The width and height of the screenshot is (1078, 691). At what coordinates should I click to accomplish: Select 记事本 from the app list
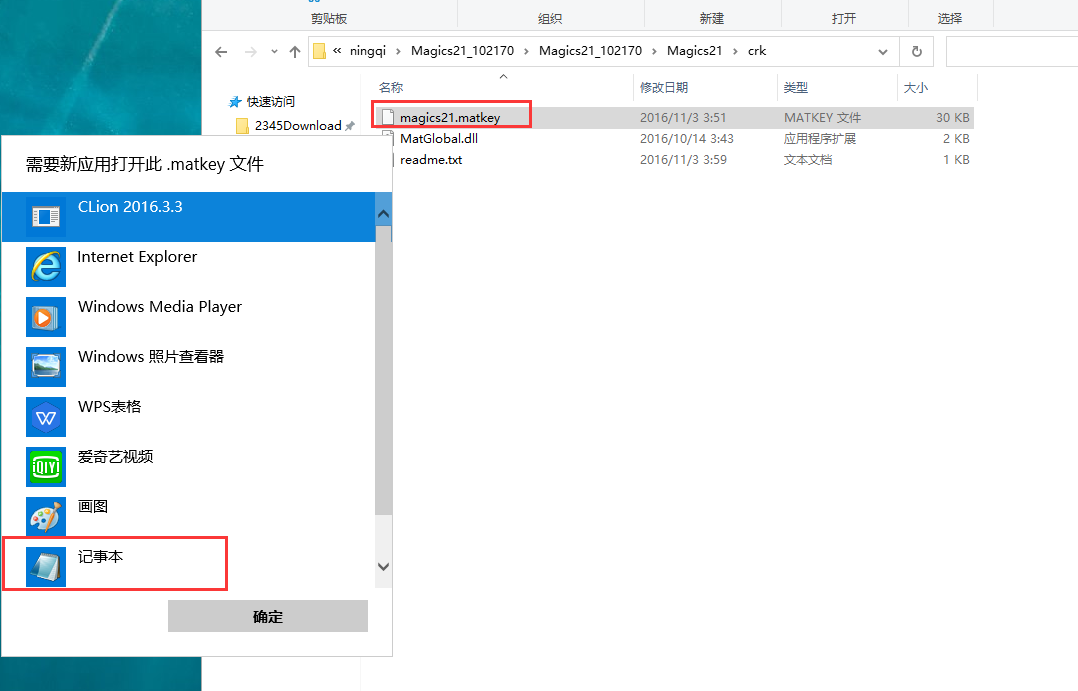click(188, 567)
